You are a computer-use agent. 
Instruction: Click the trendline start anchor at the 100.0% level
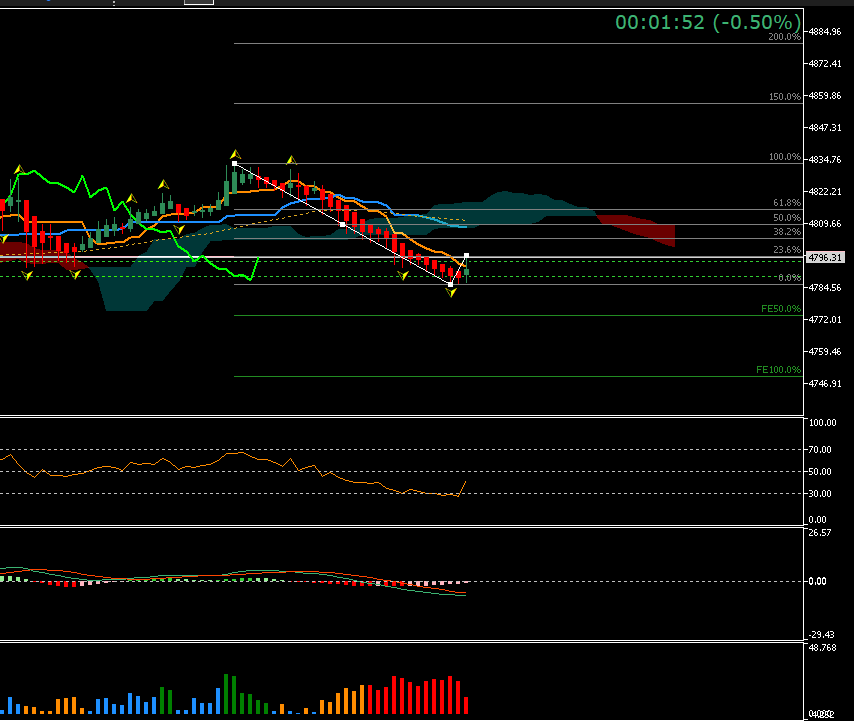point(235,163)
